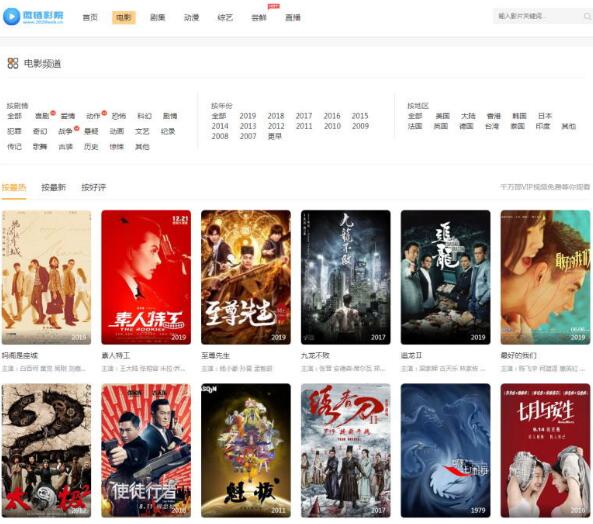Open the 魁拔 animated movie poster
593x524 pixels.
[x=246, y=450]
